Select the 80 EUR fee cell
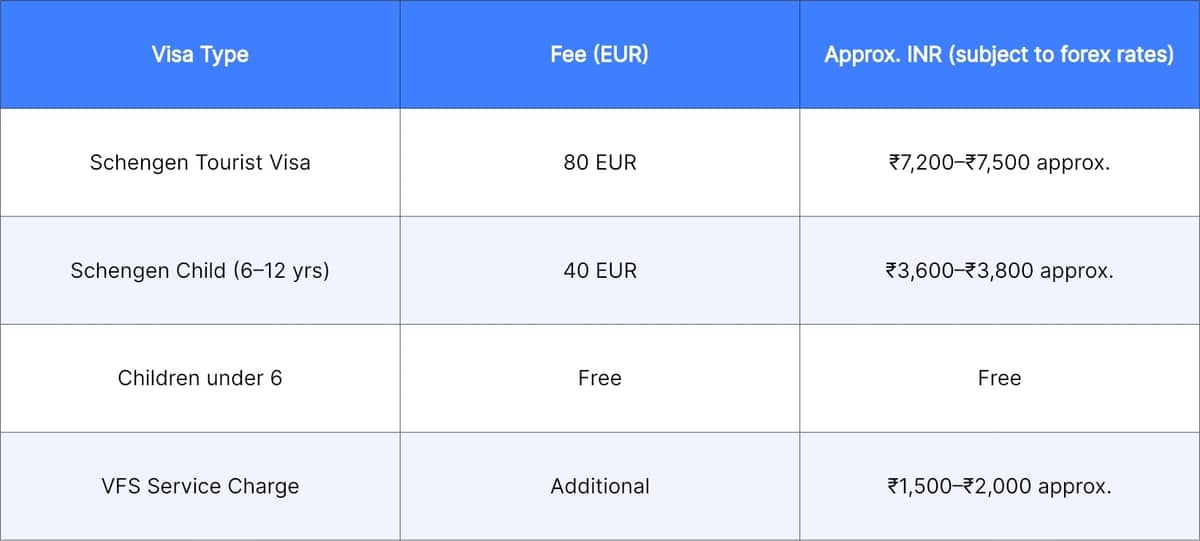This screenshot has width=1200, height=541. 599,162
